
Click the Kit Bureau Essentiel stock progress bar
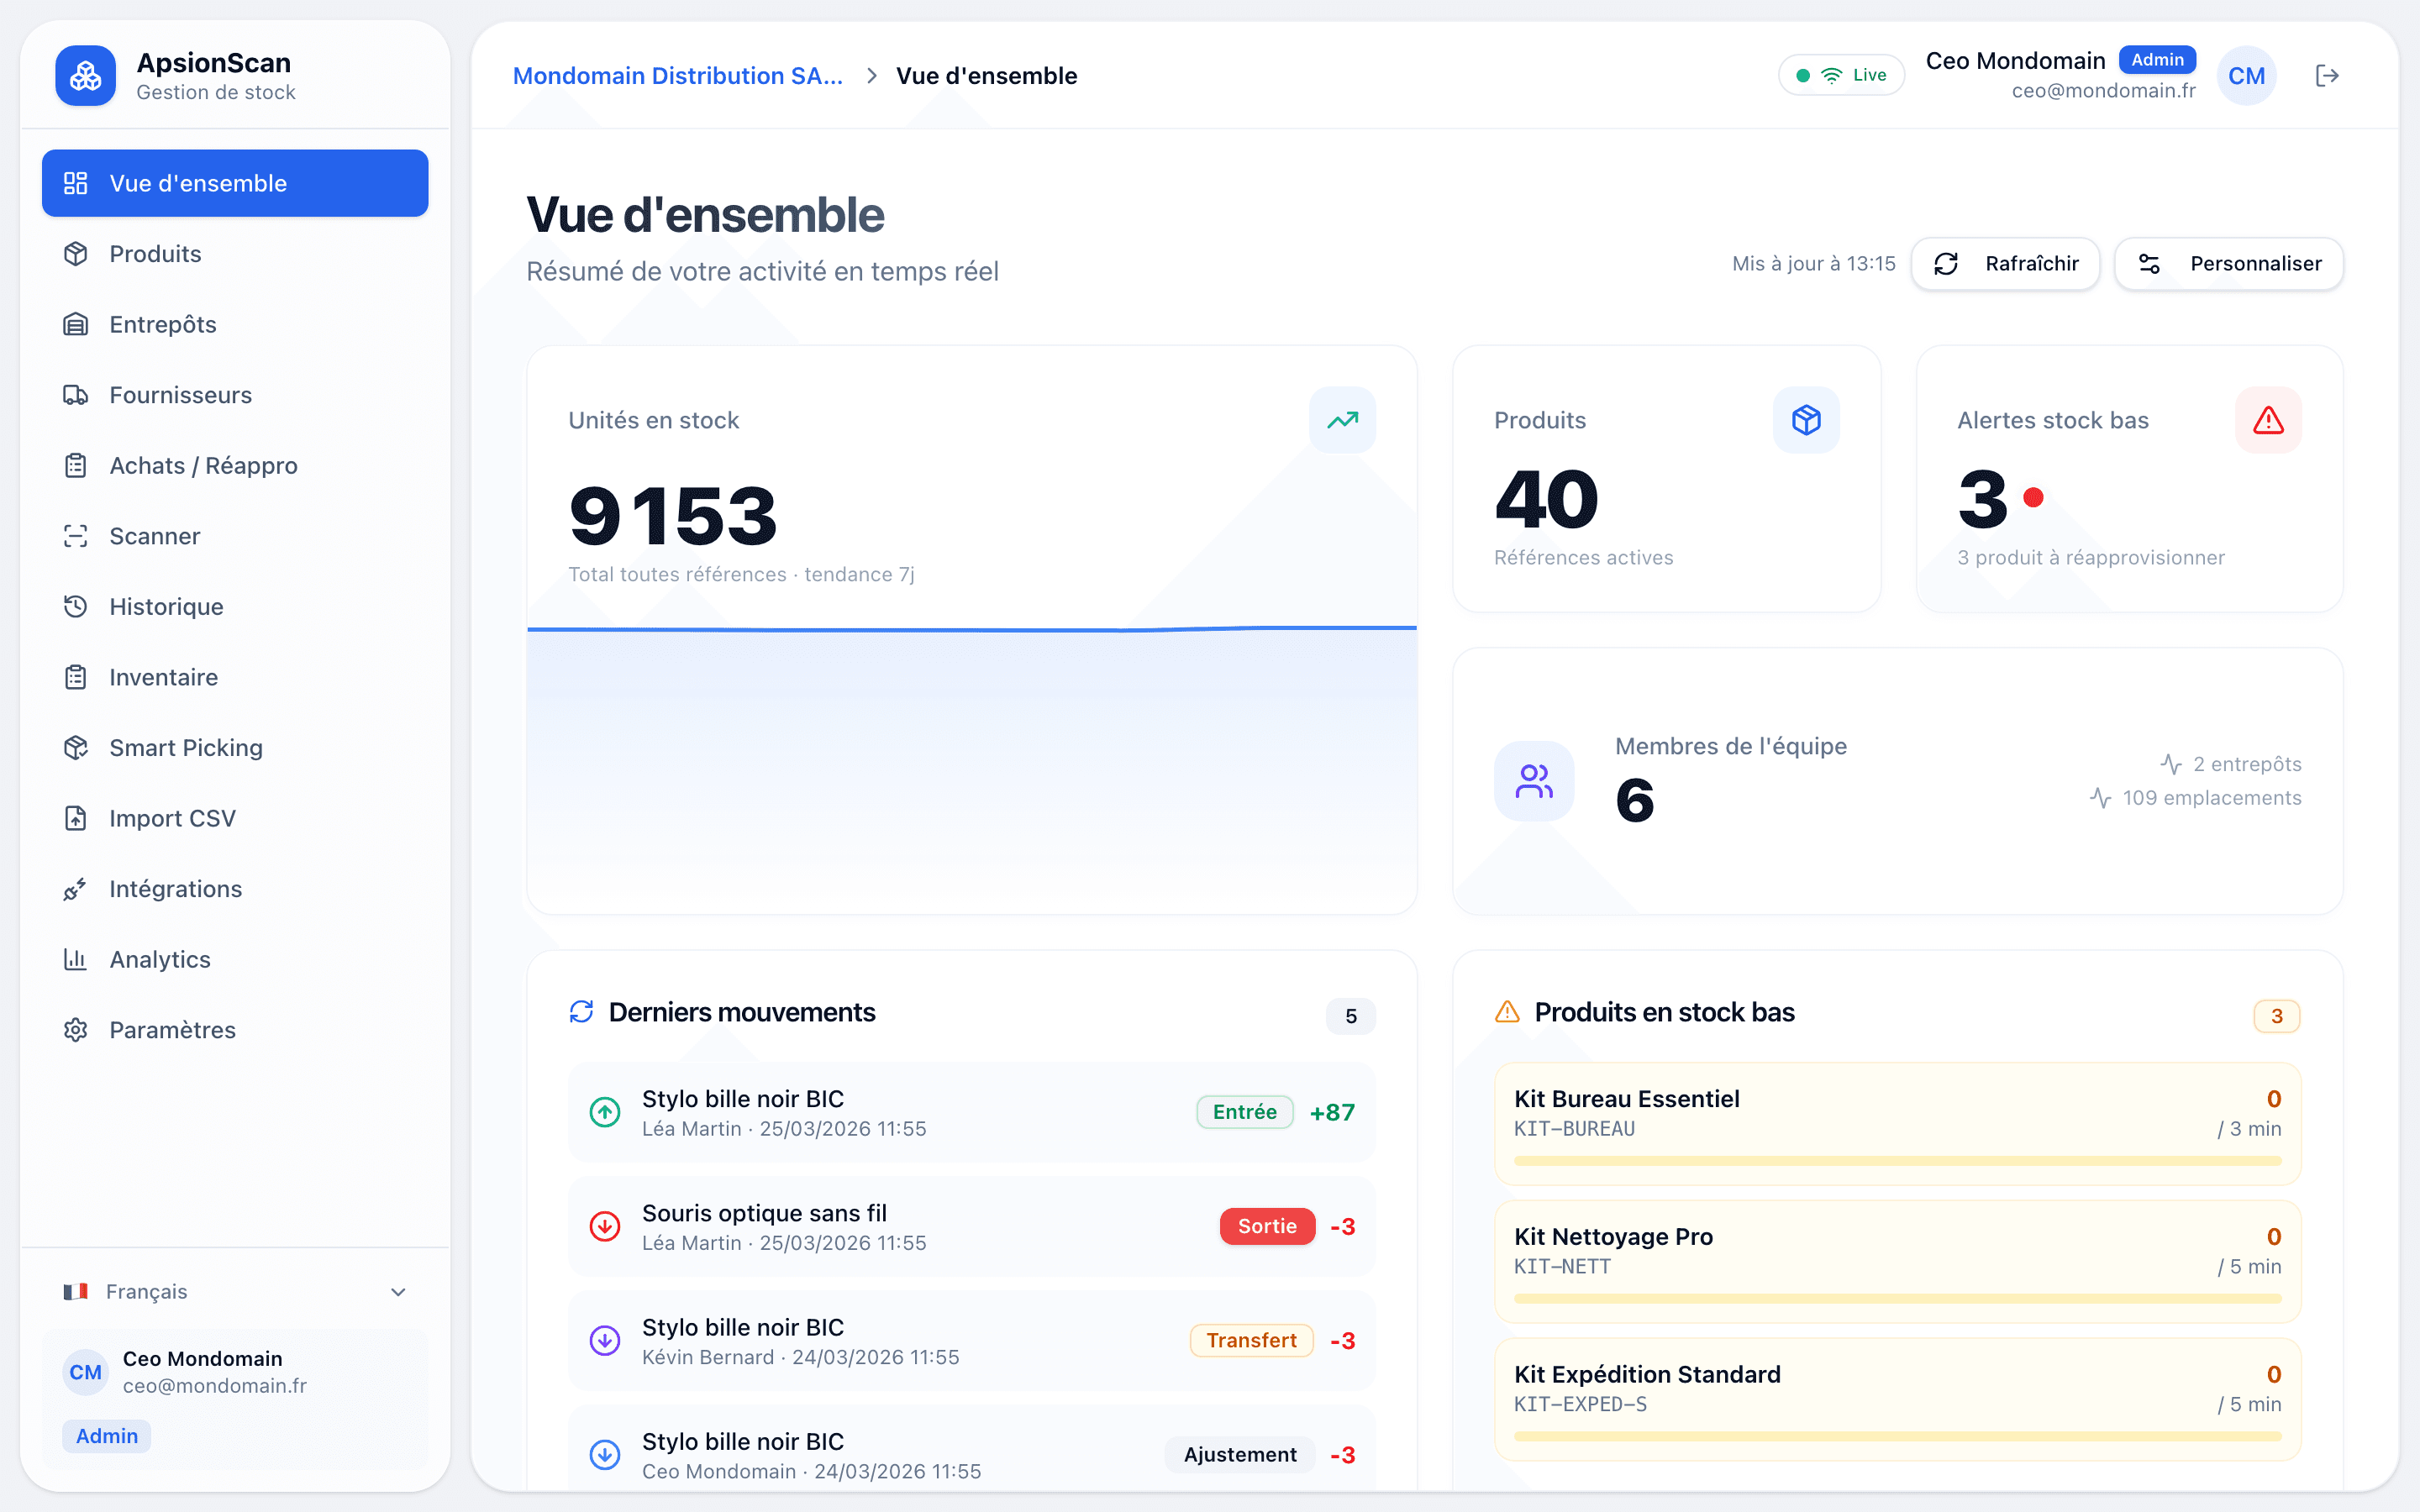point(1897,1161)
